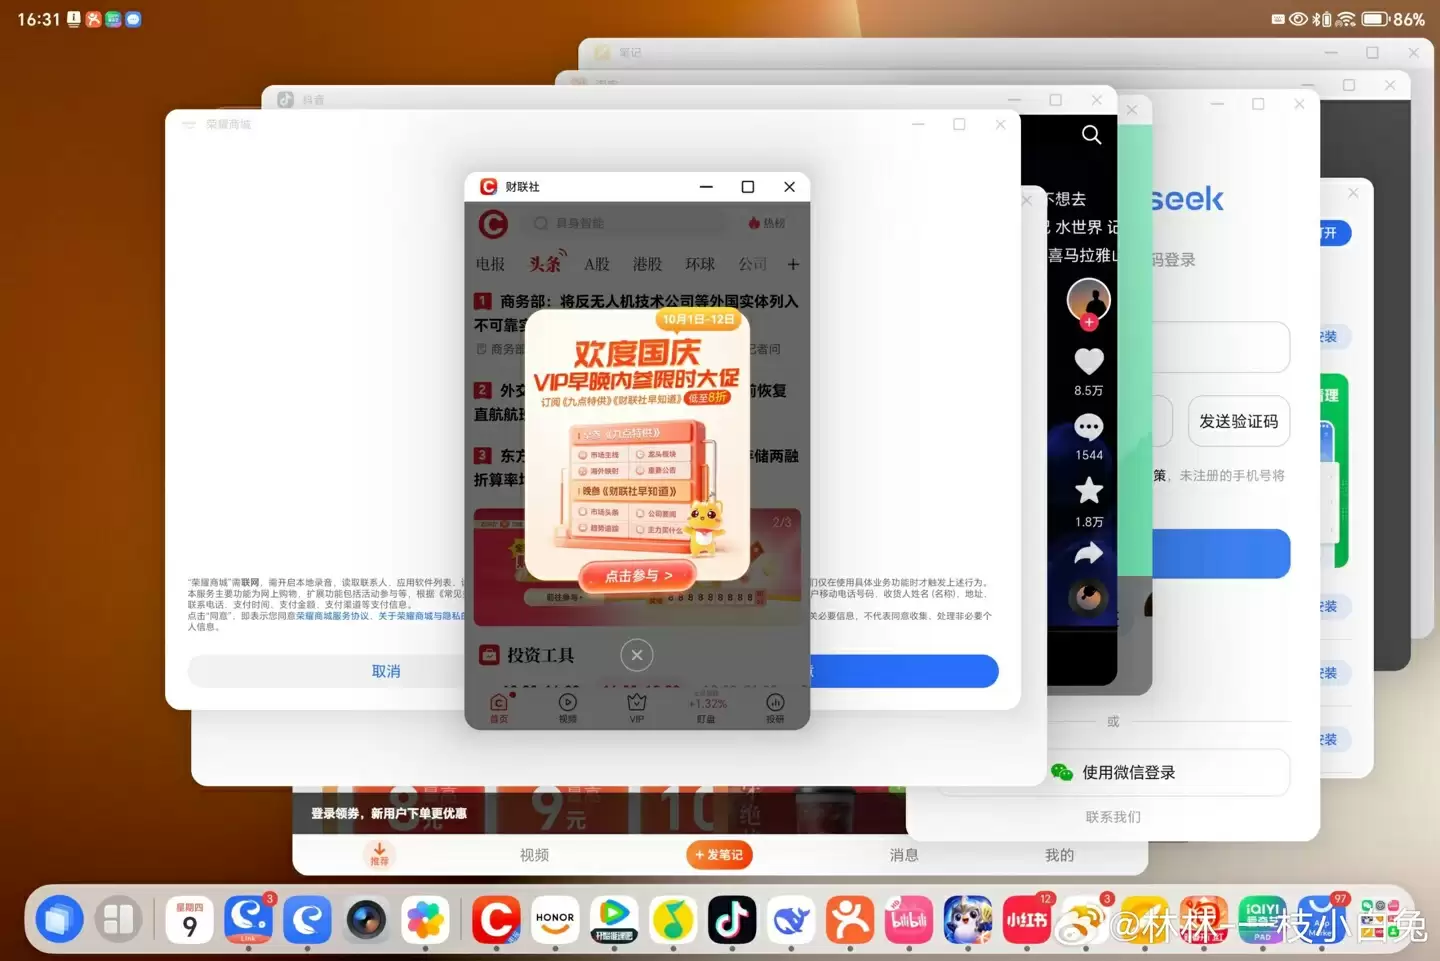
Task: Open Douyin search with the magnifier icon
Action: pyautogui.click(x=1091, y=135)
